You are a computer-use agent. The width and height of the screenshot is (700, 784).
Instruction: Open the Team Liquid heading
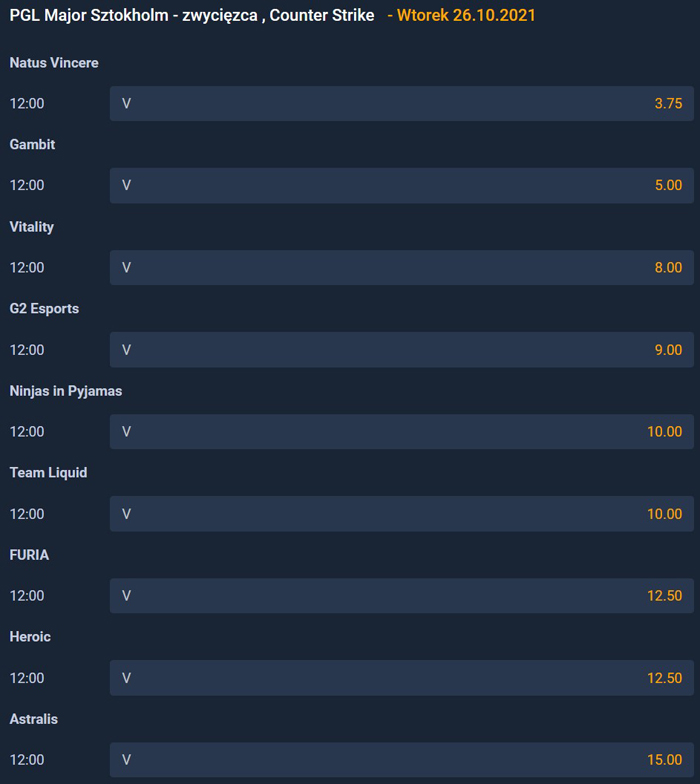[x=48, y=473]
